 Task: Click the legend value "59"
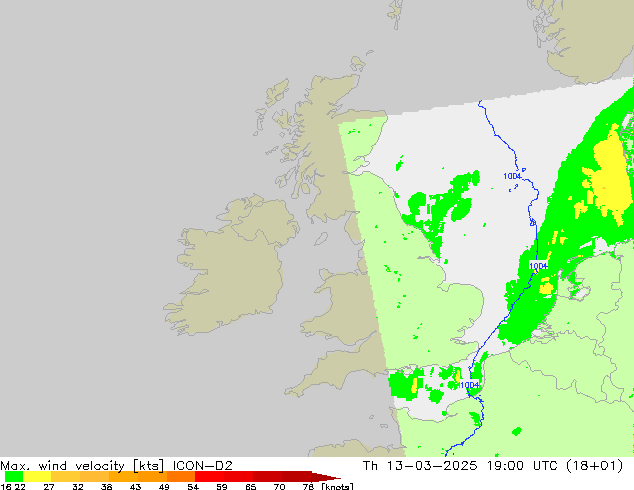tap(222, 486)
